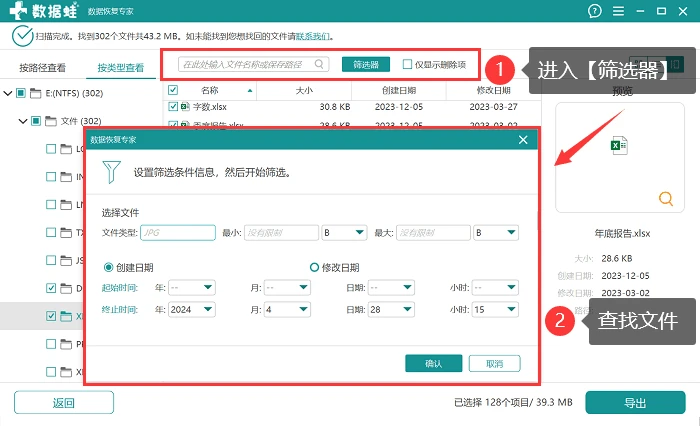Click the 年底报告.xlsx name in the preview pane
Screen dimensions: 700x426
pyautogui.click(x=622, y=233)
